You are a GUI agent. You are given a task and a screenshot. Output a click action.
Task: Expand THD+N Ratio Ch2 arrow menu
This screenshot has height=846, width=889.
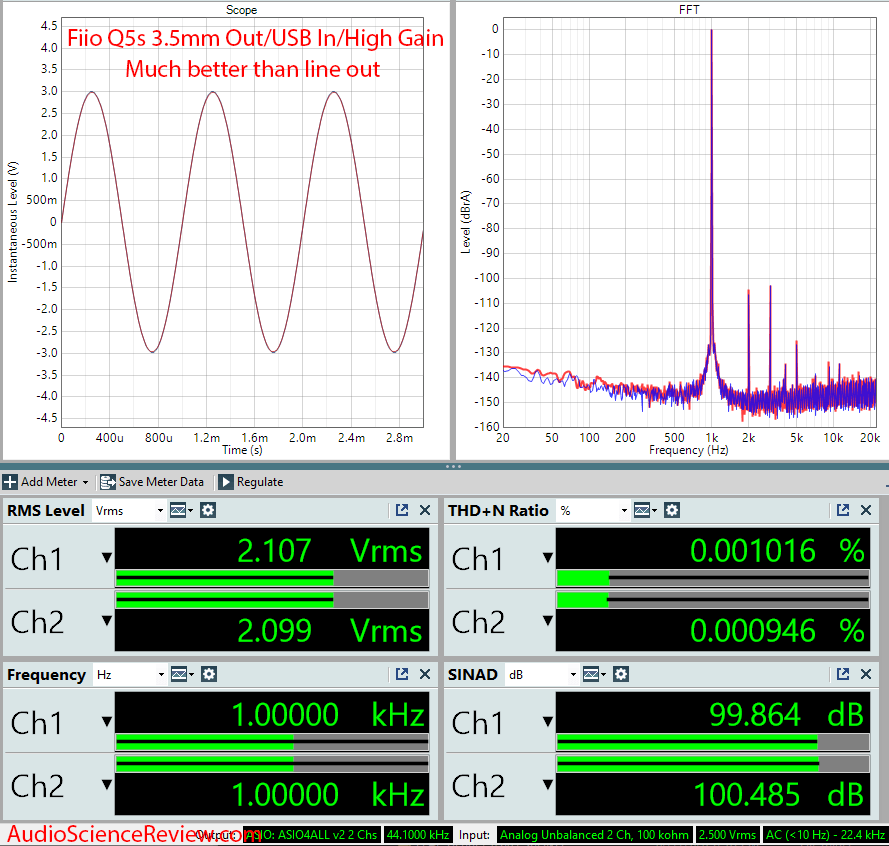point(548,621)
